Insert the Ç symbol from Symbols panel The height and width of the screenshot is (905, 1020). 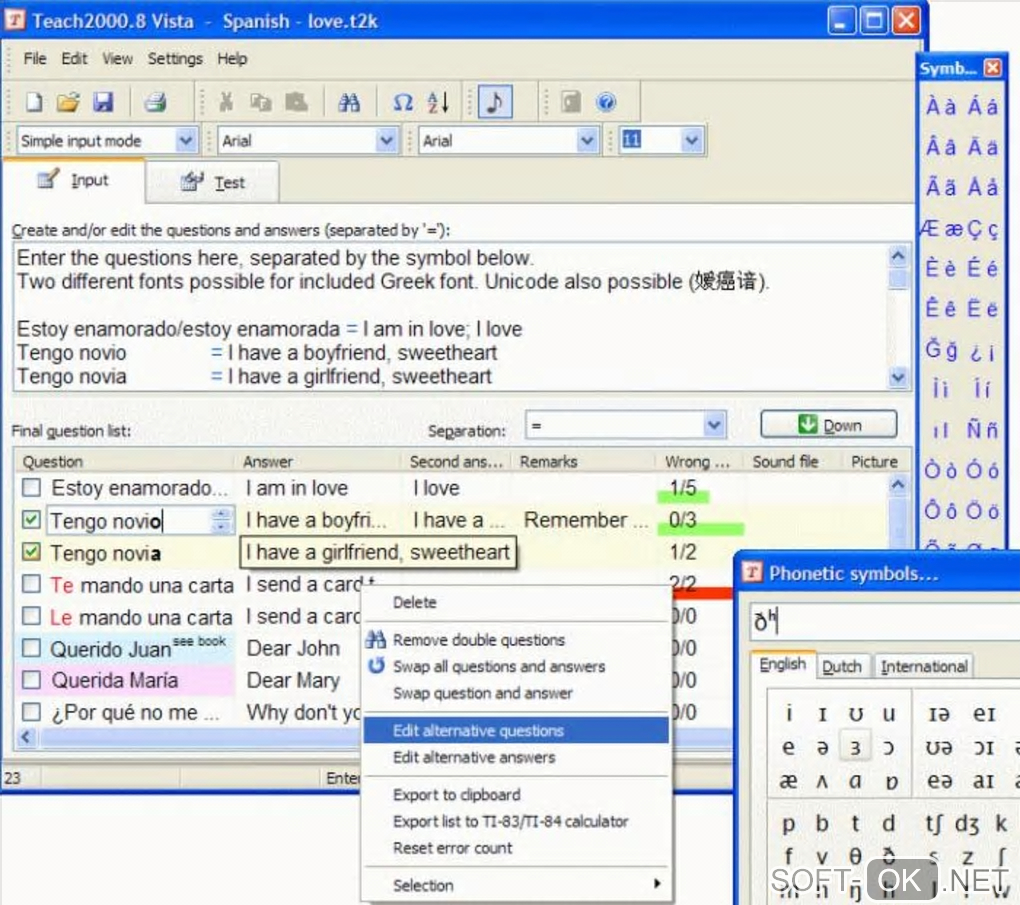click(974, 228)
